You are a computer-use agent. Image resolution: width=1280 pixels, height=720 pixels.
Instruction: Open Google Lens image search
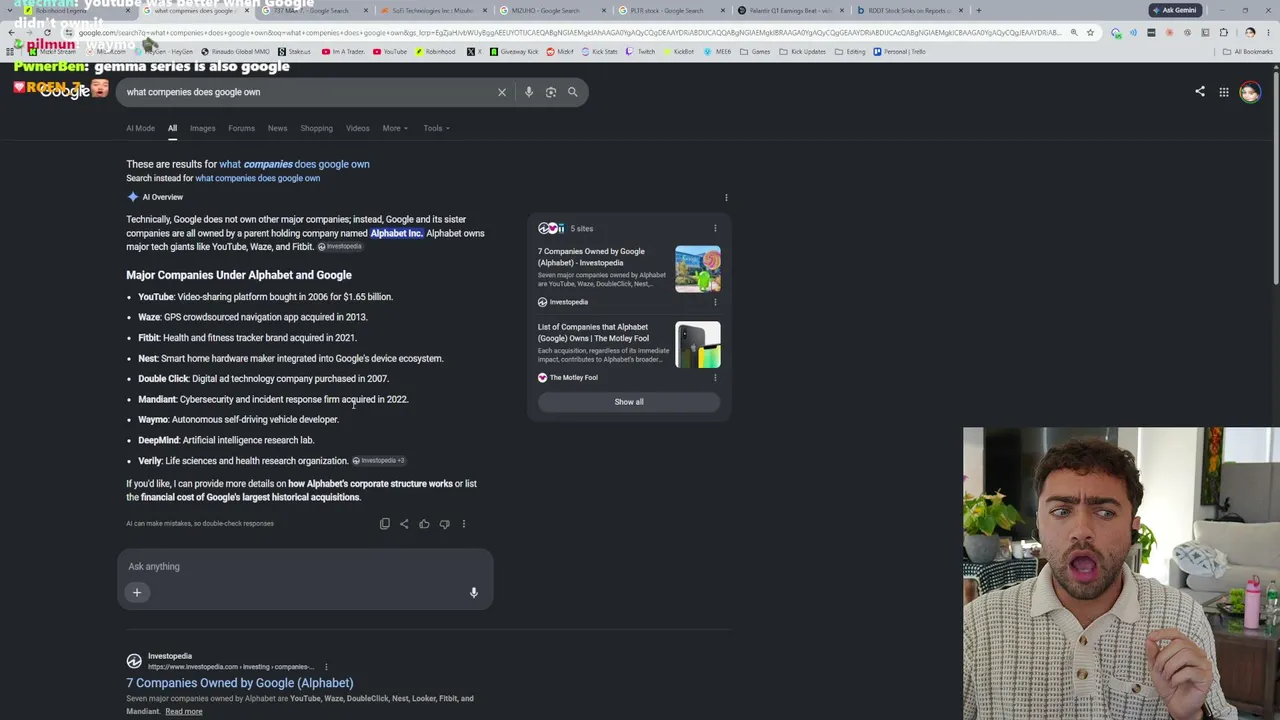coord(551,92)
